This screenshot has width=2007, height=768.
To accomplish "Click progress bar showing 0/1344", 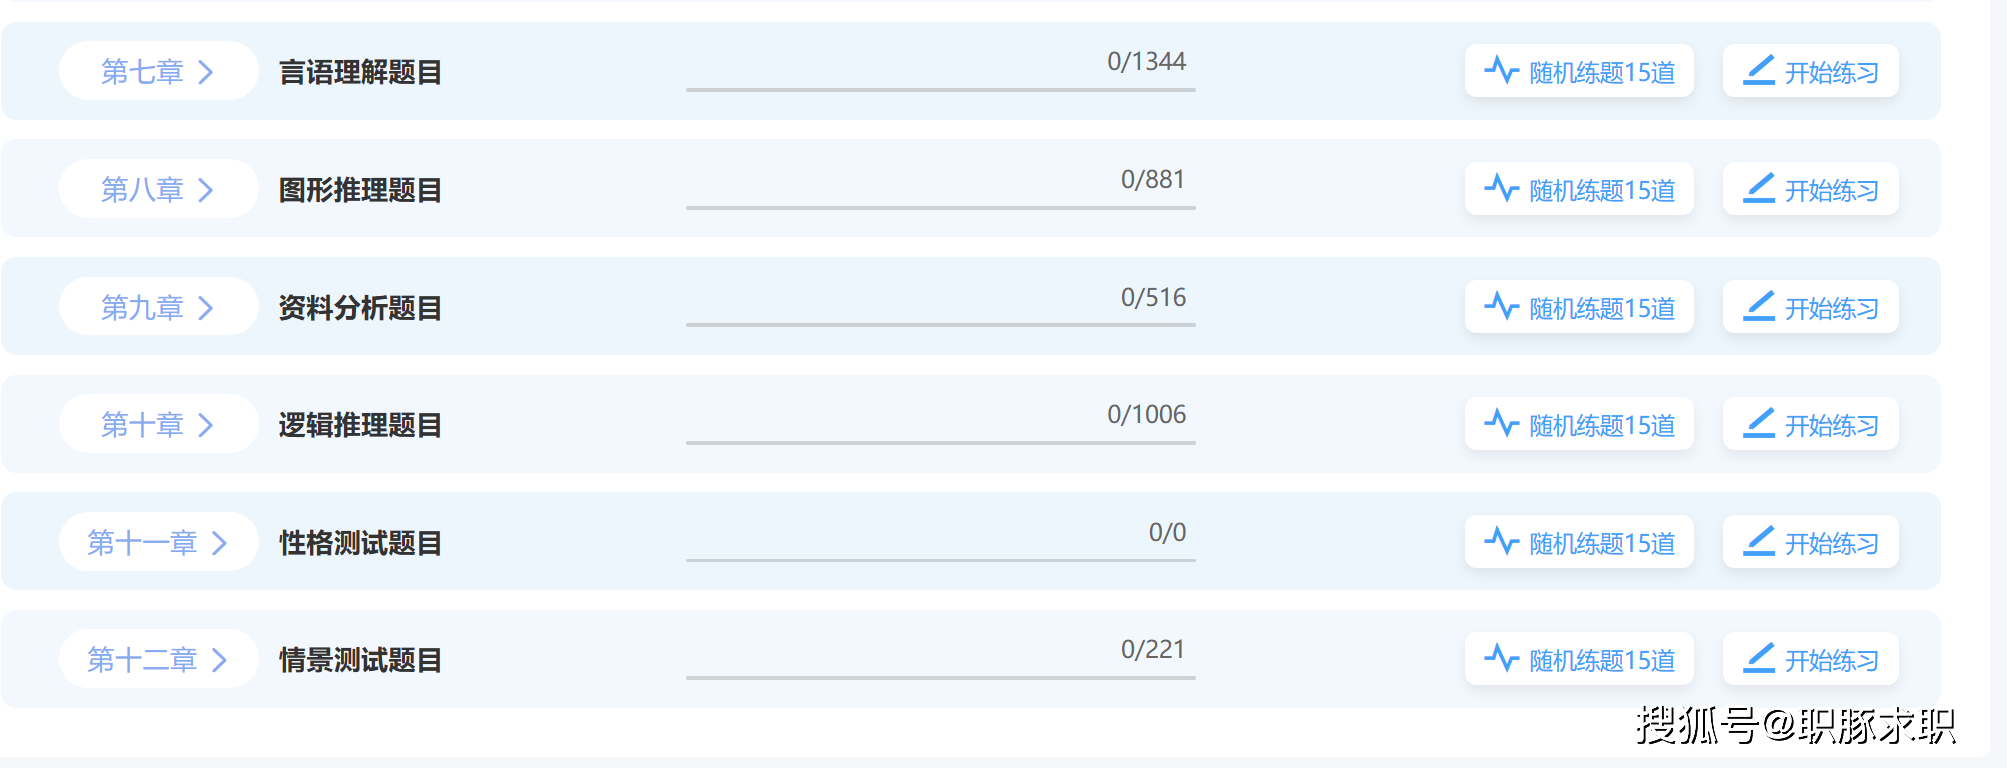I will click(941, 90).
